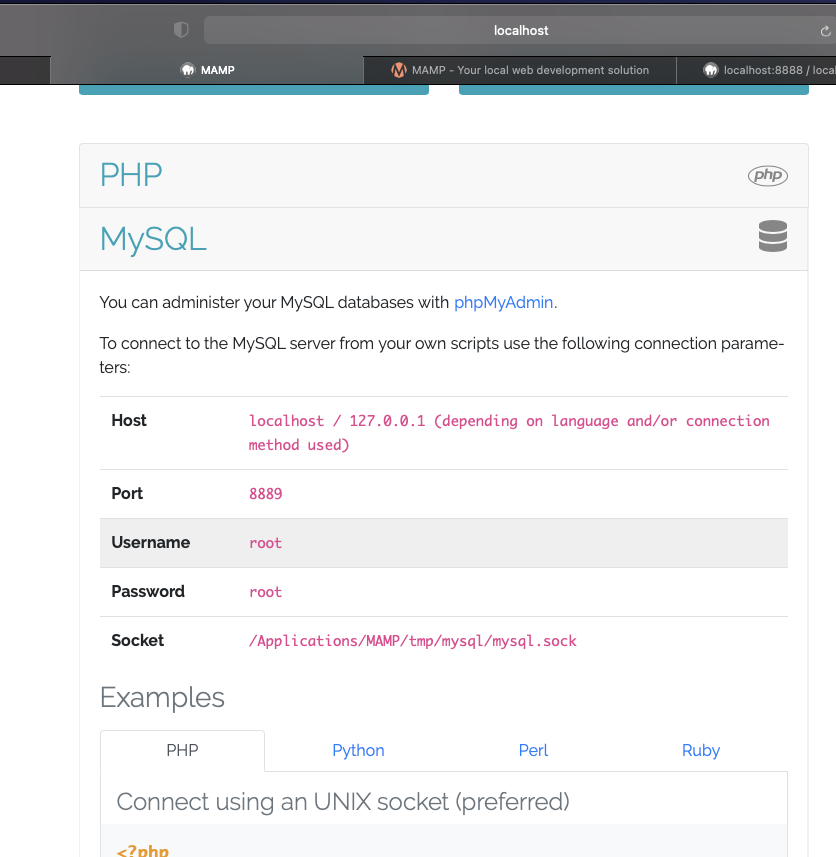Click the elephant favicon on localhost:8888 tab

(710, 70)
